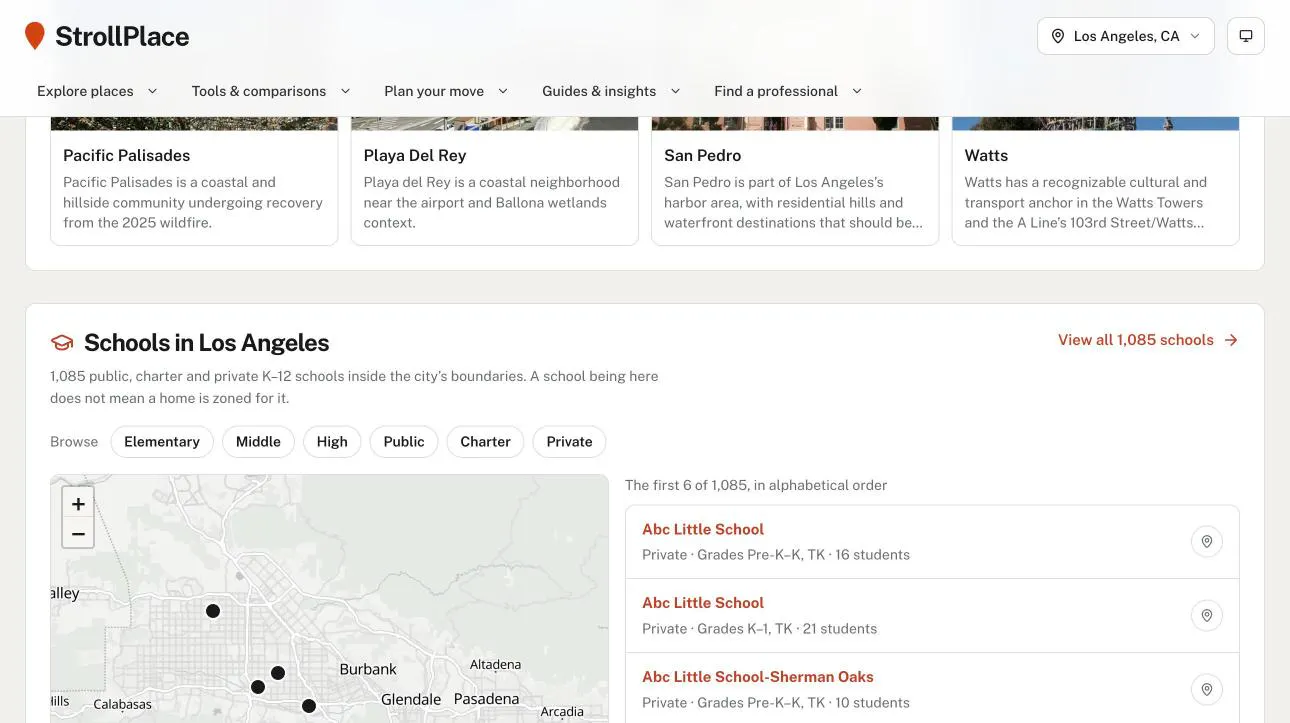
Task: Filter to Public schools
Action: (404, 442)
